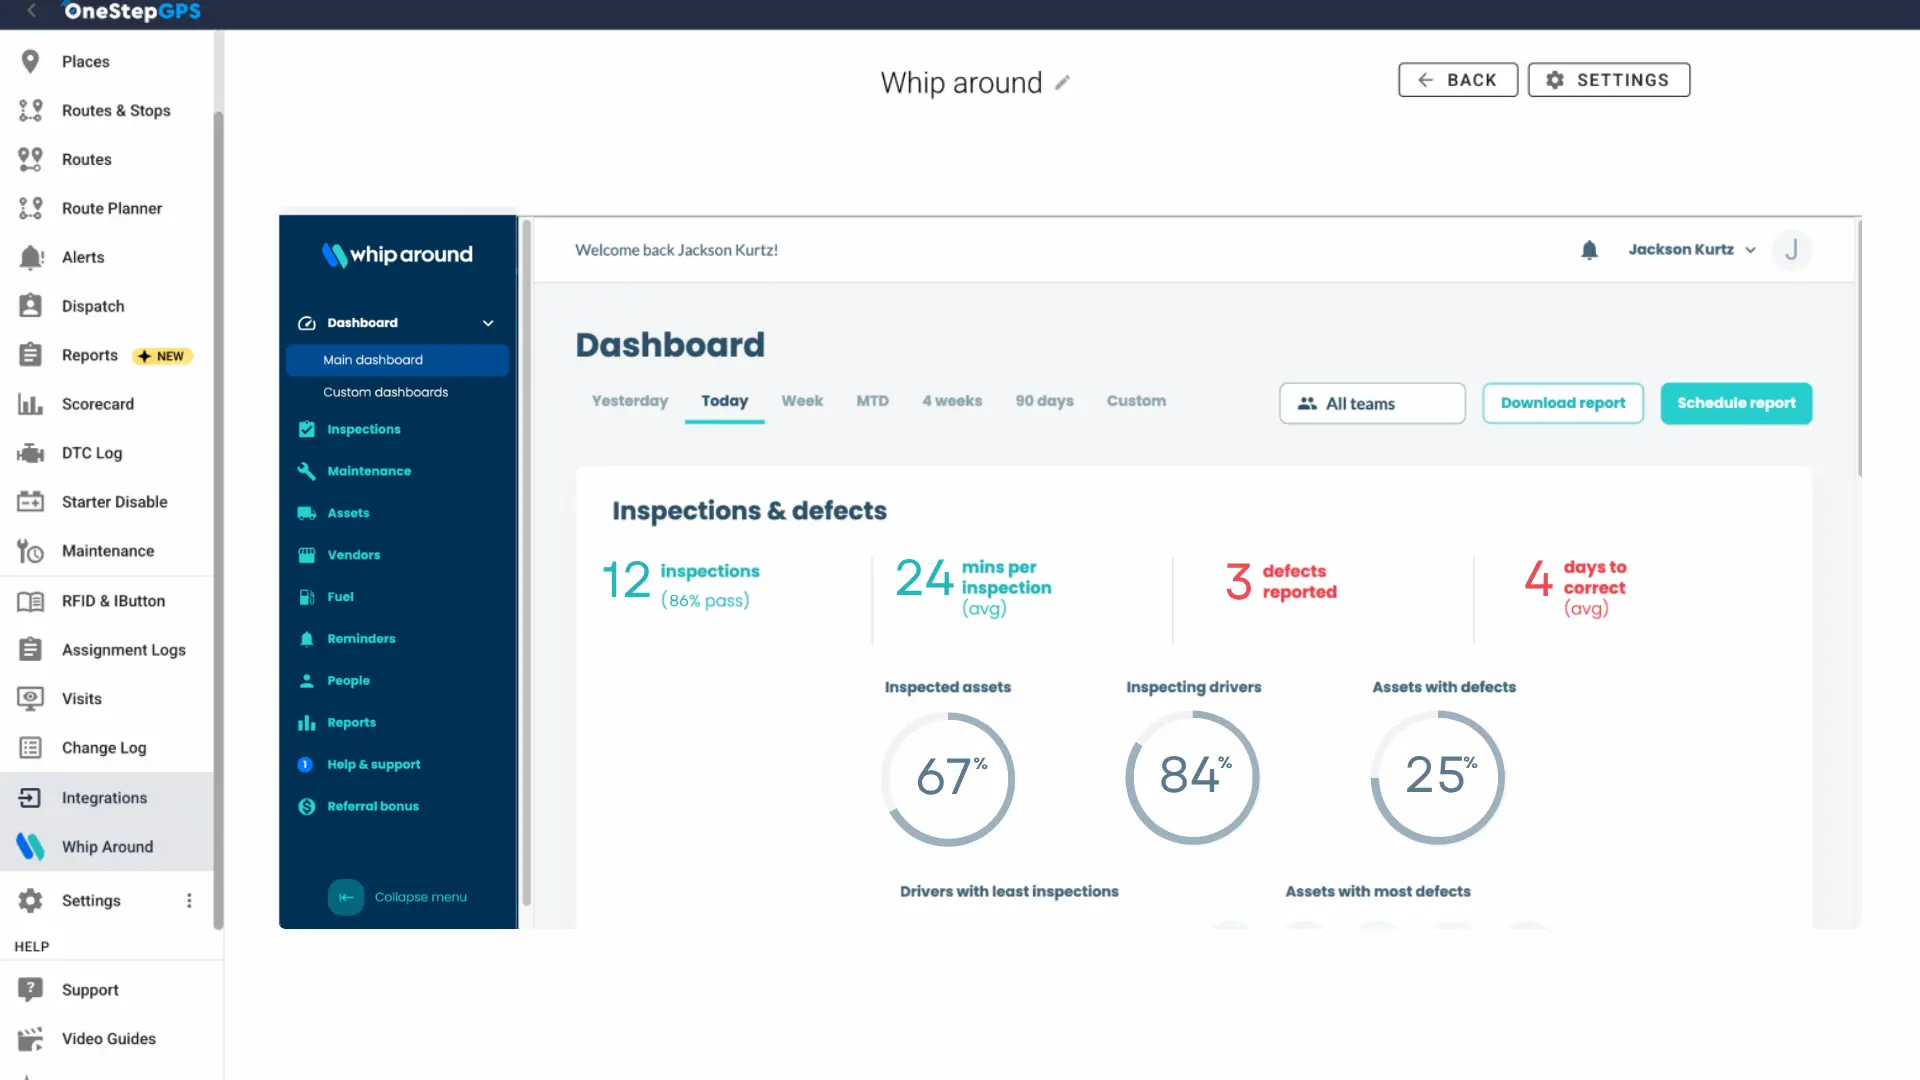Click the Alerts bell icon
This screenshot has height=1080, width=1920.
tap(31, 257)
